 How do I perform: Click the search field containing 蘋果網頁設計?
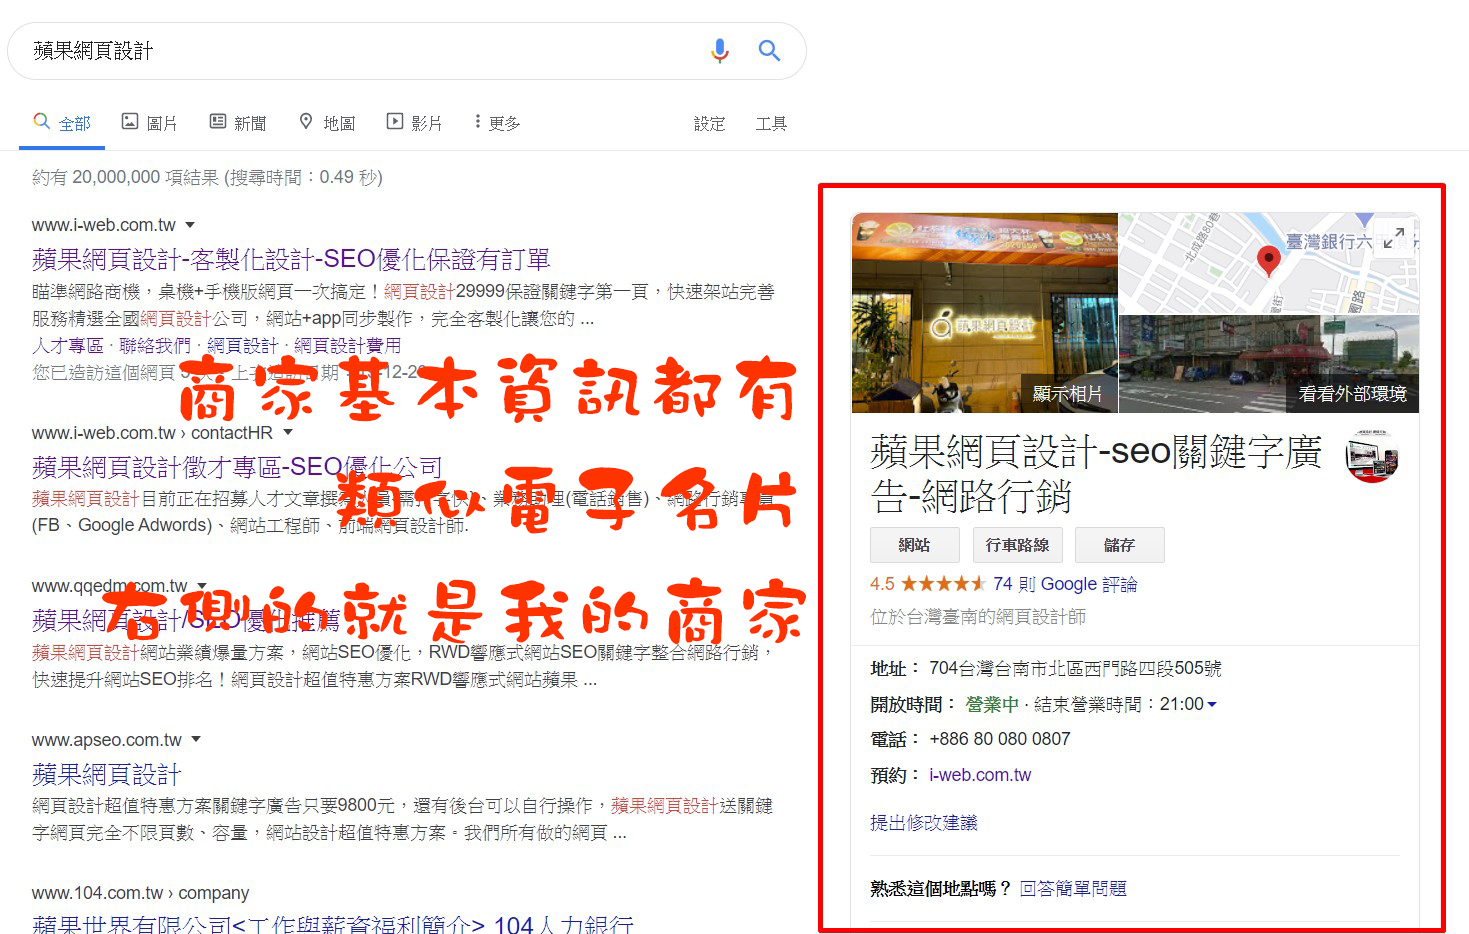point(360,51)
